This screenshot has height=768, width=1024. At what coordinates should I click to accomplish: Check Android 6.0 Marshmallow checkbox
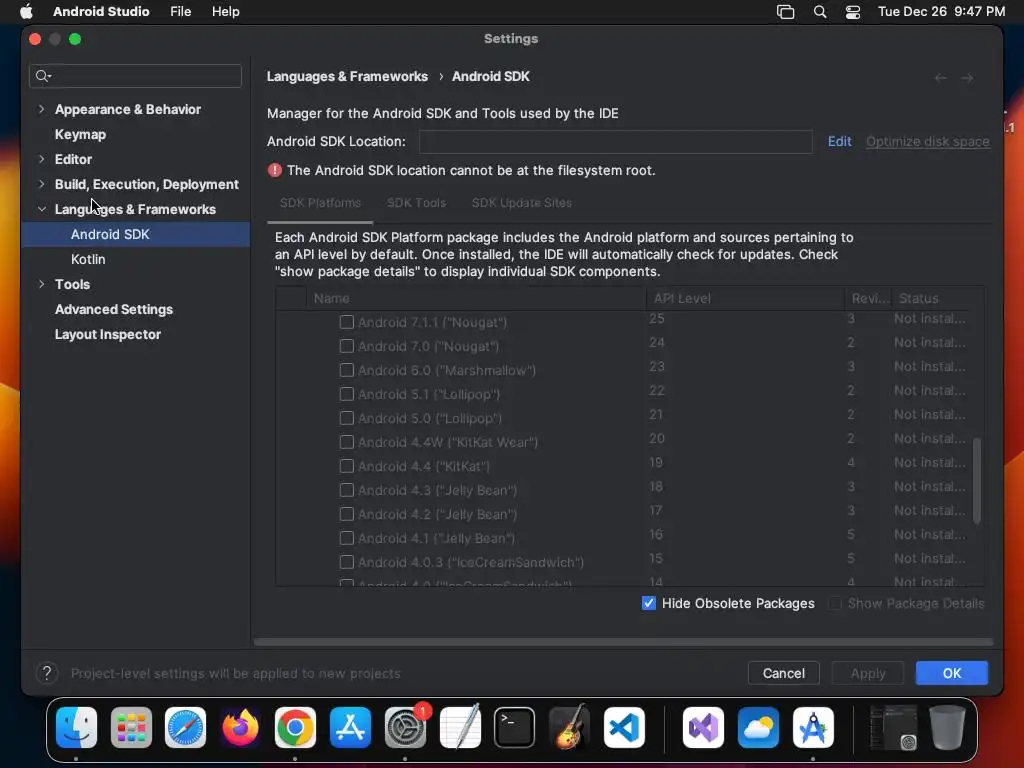click(x=347, y=370)
